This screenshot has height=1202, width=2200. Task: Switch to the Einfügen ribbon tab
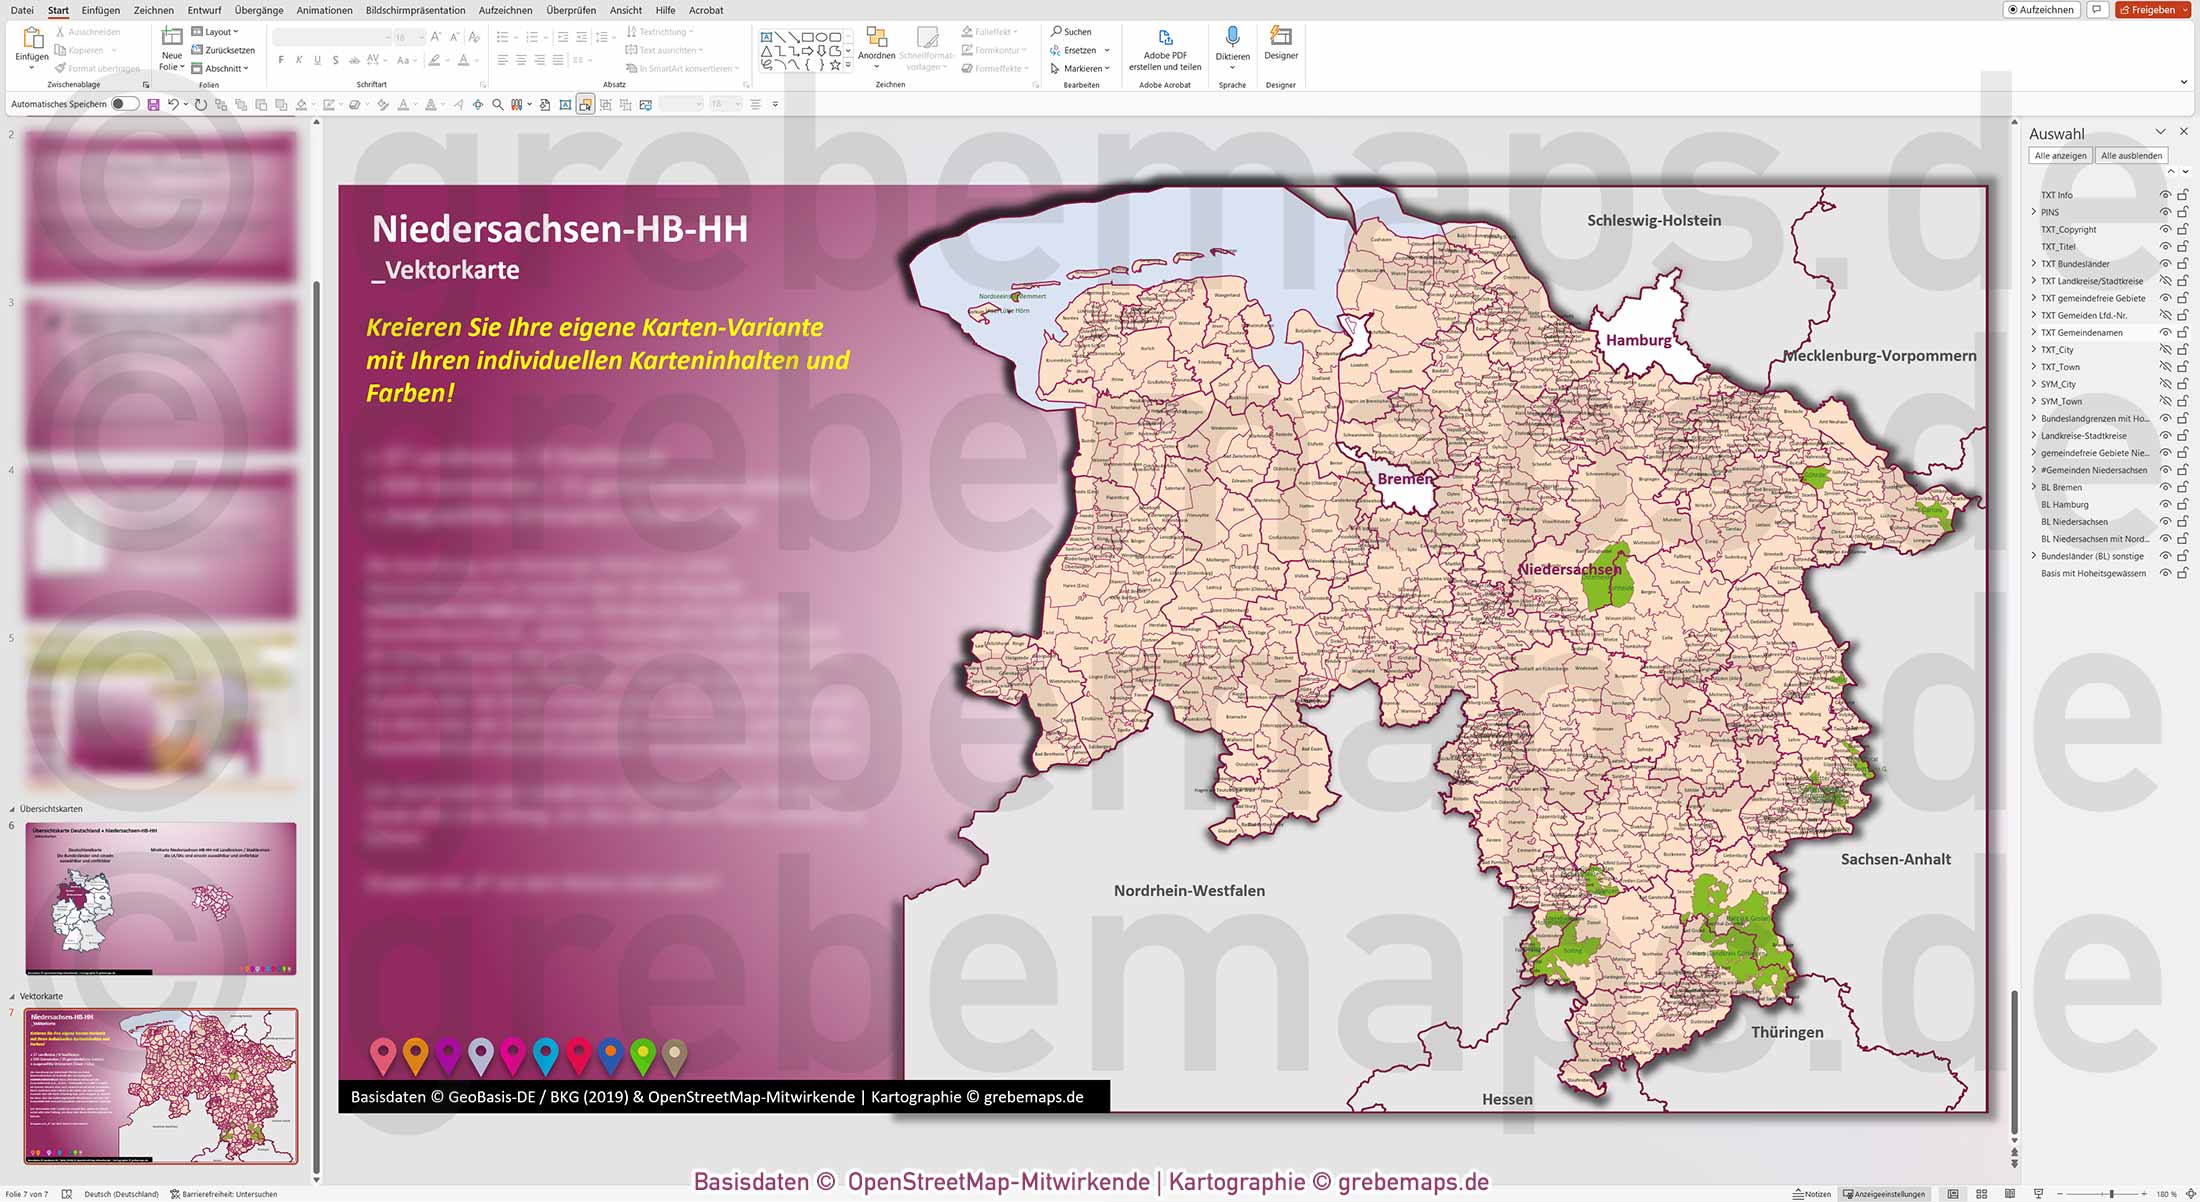(x=100, y=10)
